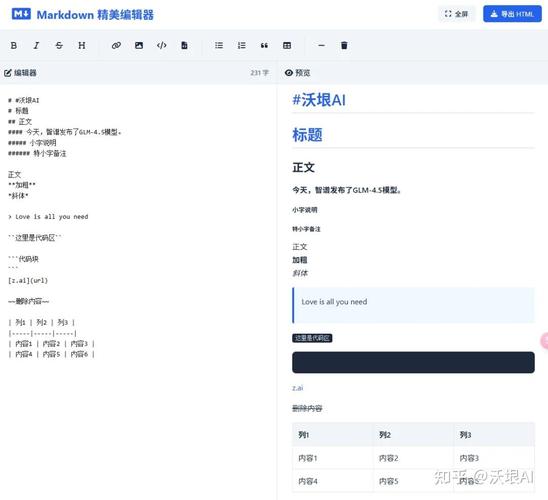The height and width of the screenshot is (500, 548).
Task: Insert an image using picture icon
Action: pos(139,45)
